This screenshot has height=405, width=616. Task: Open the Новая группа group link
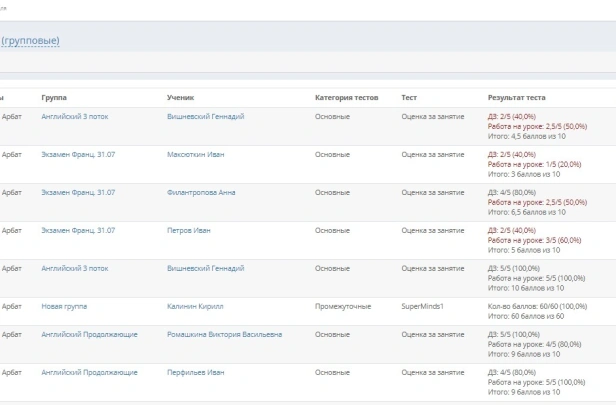point(64,306)
